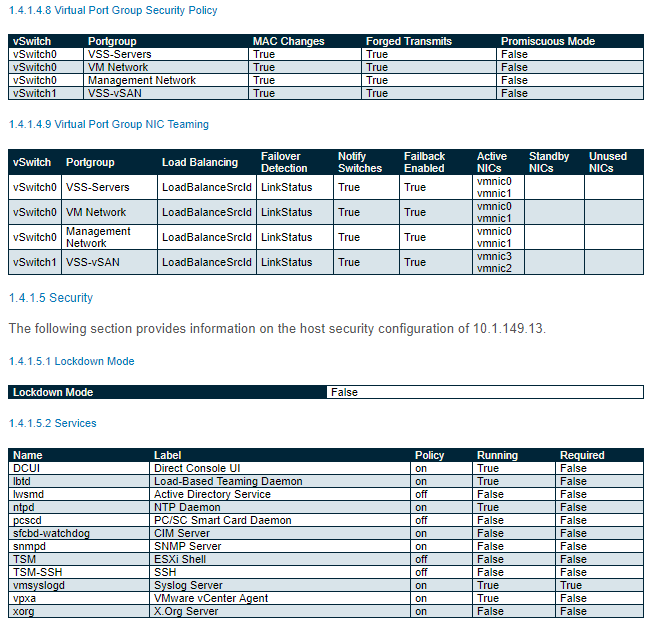The image size is (653, 626).
Task: Click the Virtual Port Group NIC Teaming heading
Action: (109, 125)
